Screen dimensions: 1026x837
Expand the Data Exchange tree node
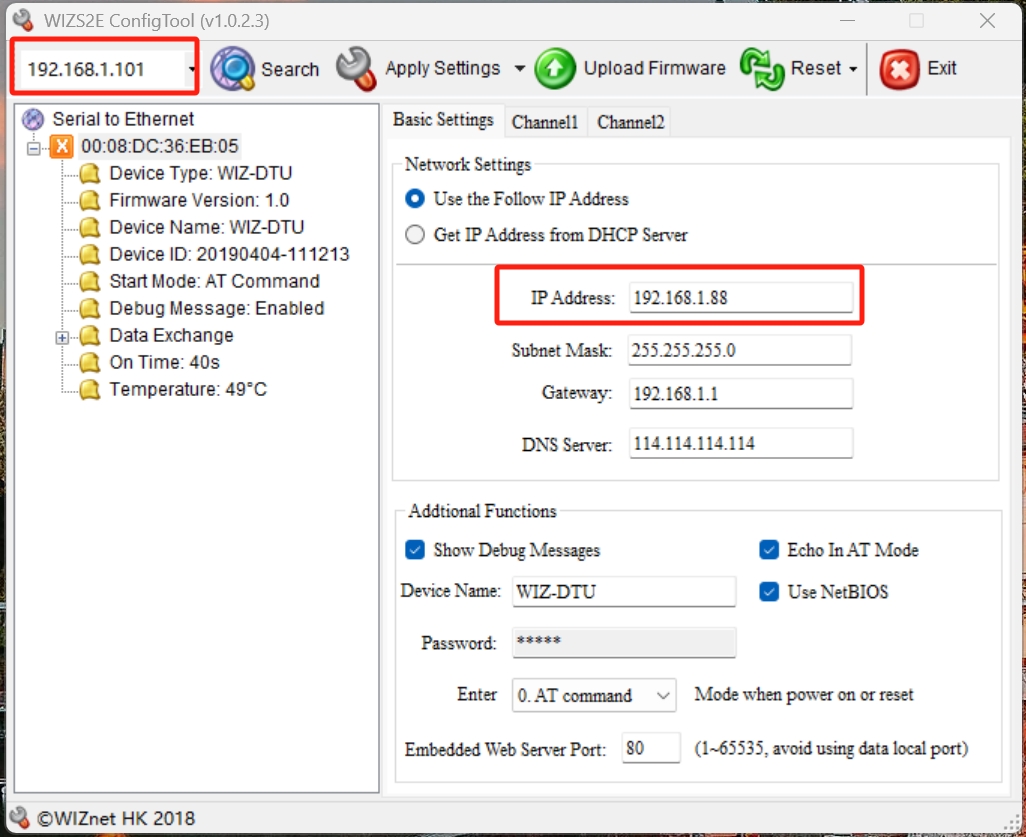point(62,337)
